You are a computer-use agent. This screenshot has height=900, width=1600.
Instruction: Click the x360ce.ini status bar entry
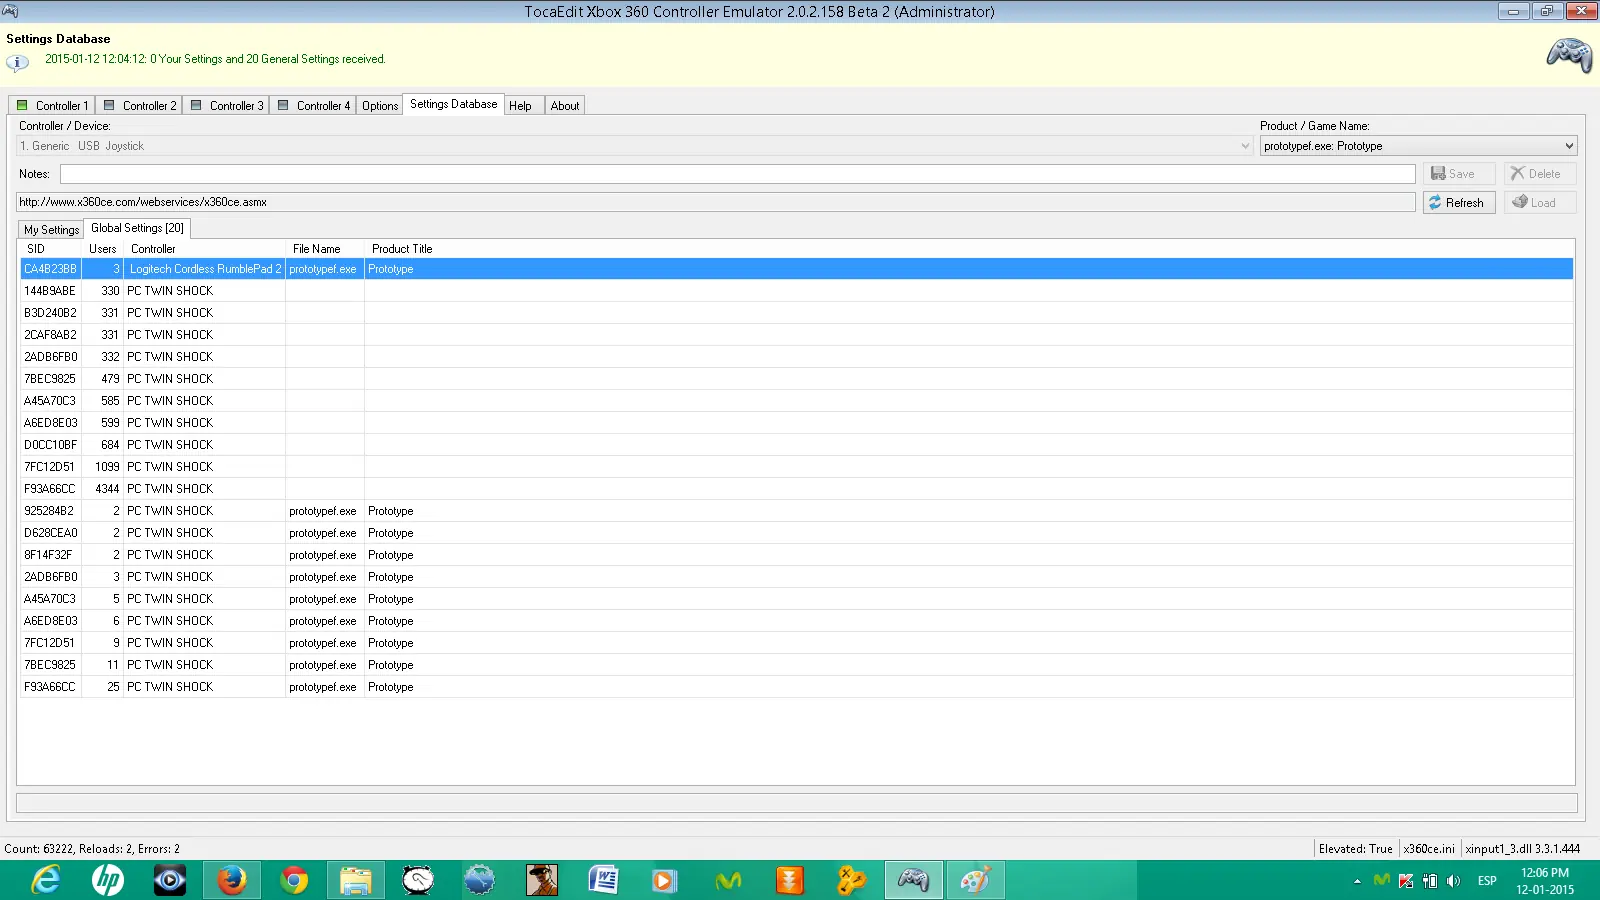pyautogui.click(x=1429, y=849)
